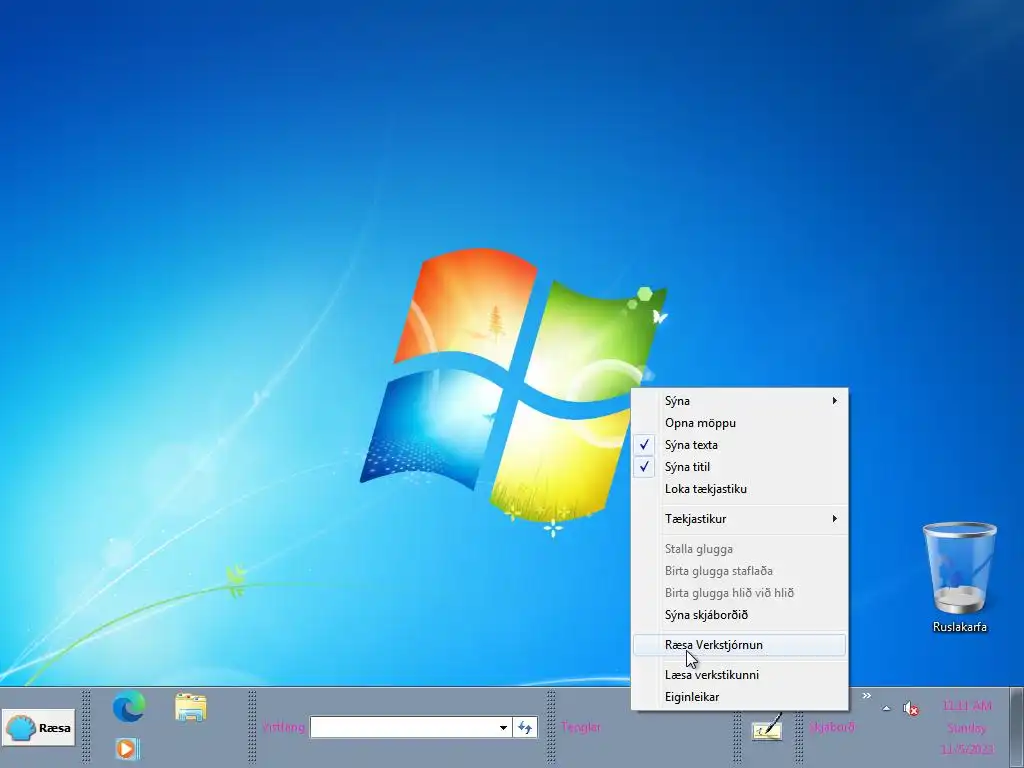Expand the Tækjastikur submenu

coord(739,519)
